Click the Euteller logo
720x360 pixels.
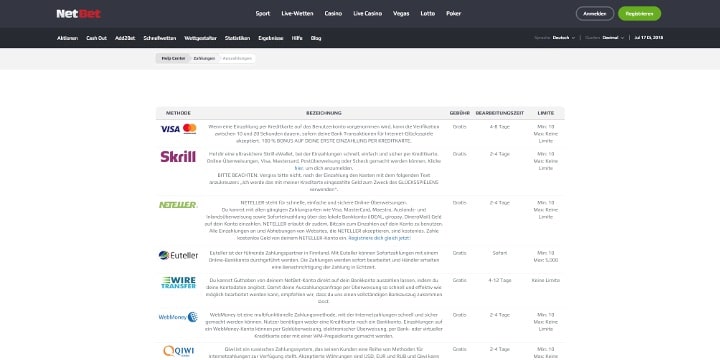coord(178,255)
